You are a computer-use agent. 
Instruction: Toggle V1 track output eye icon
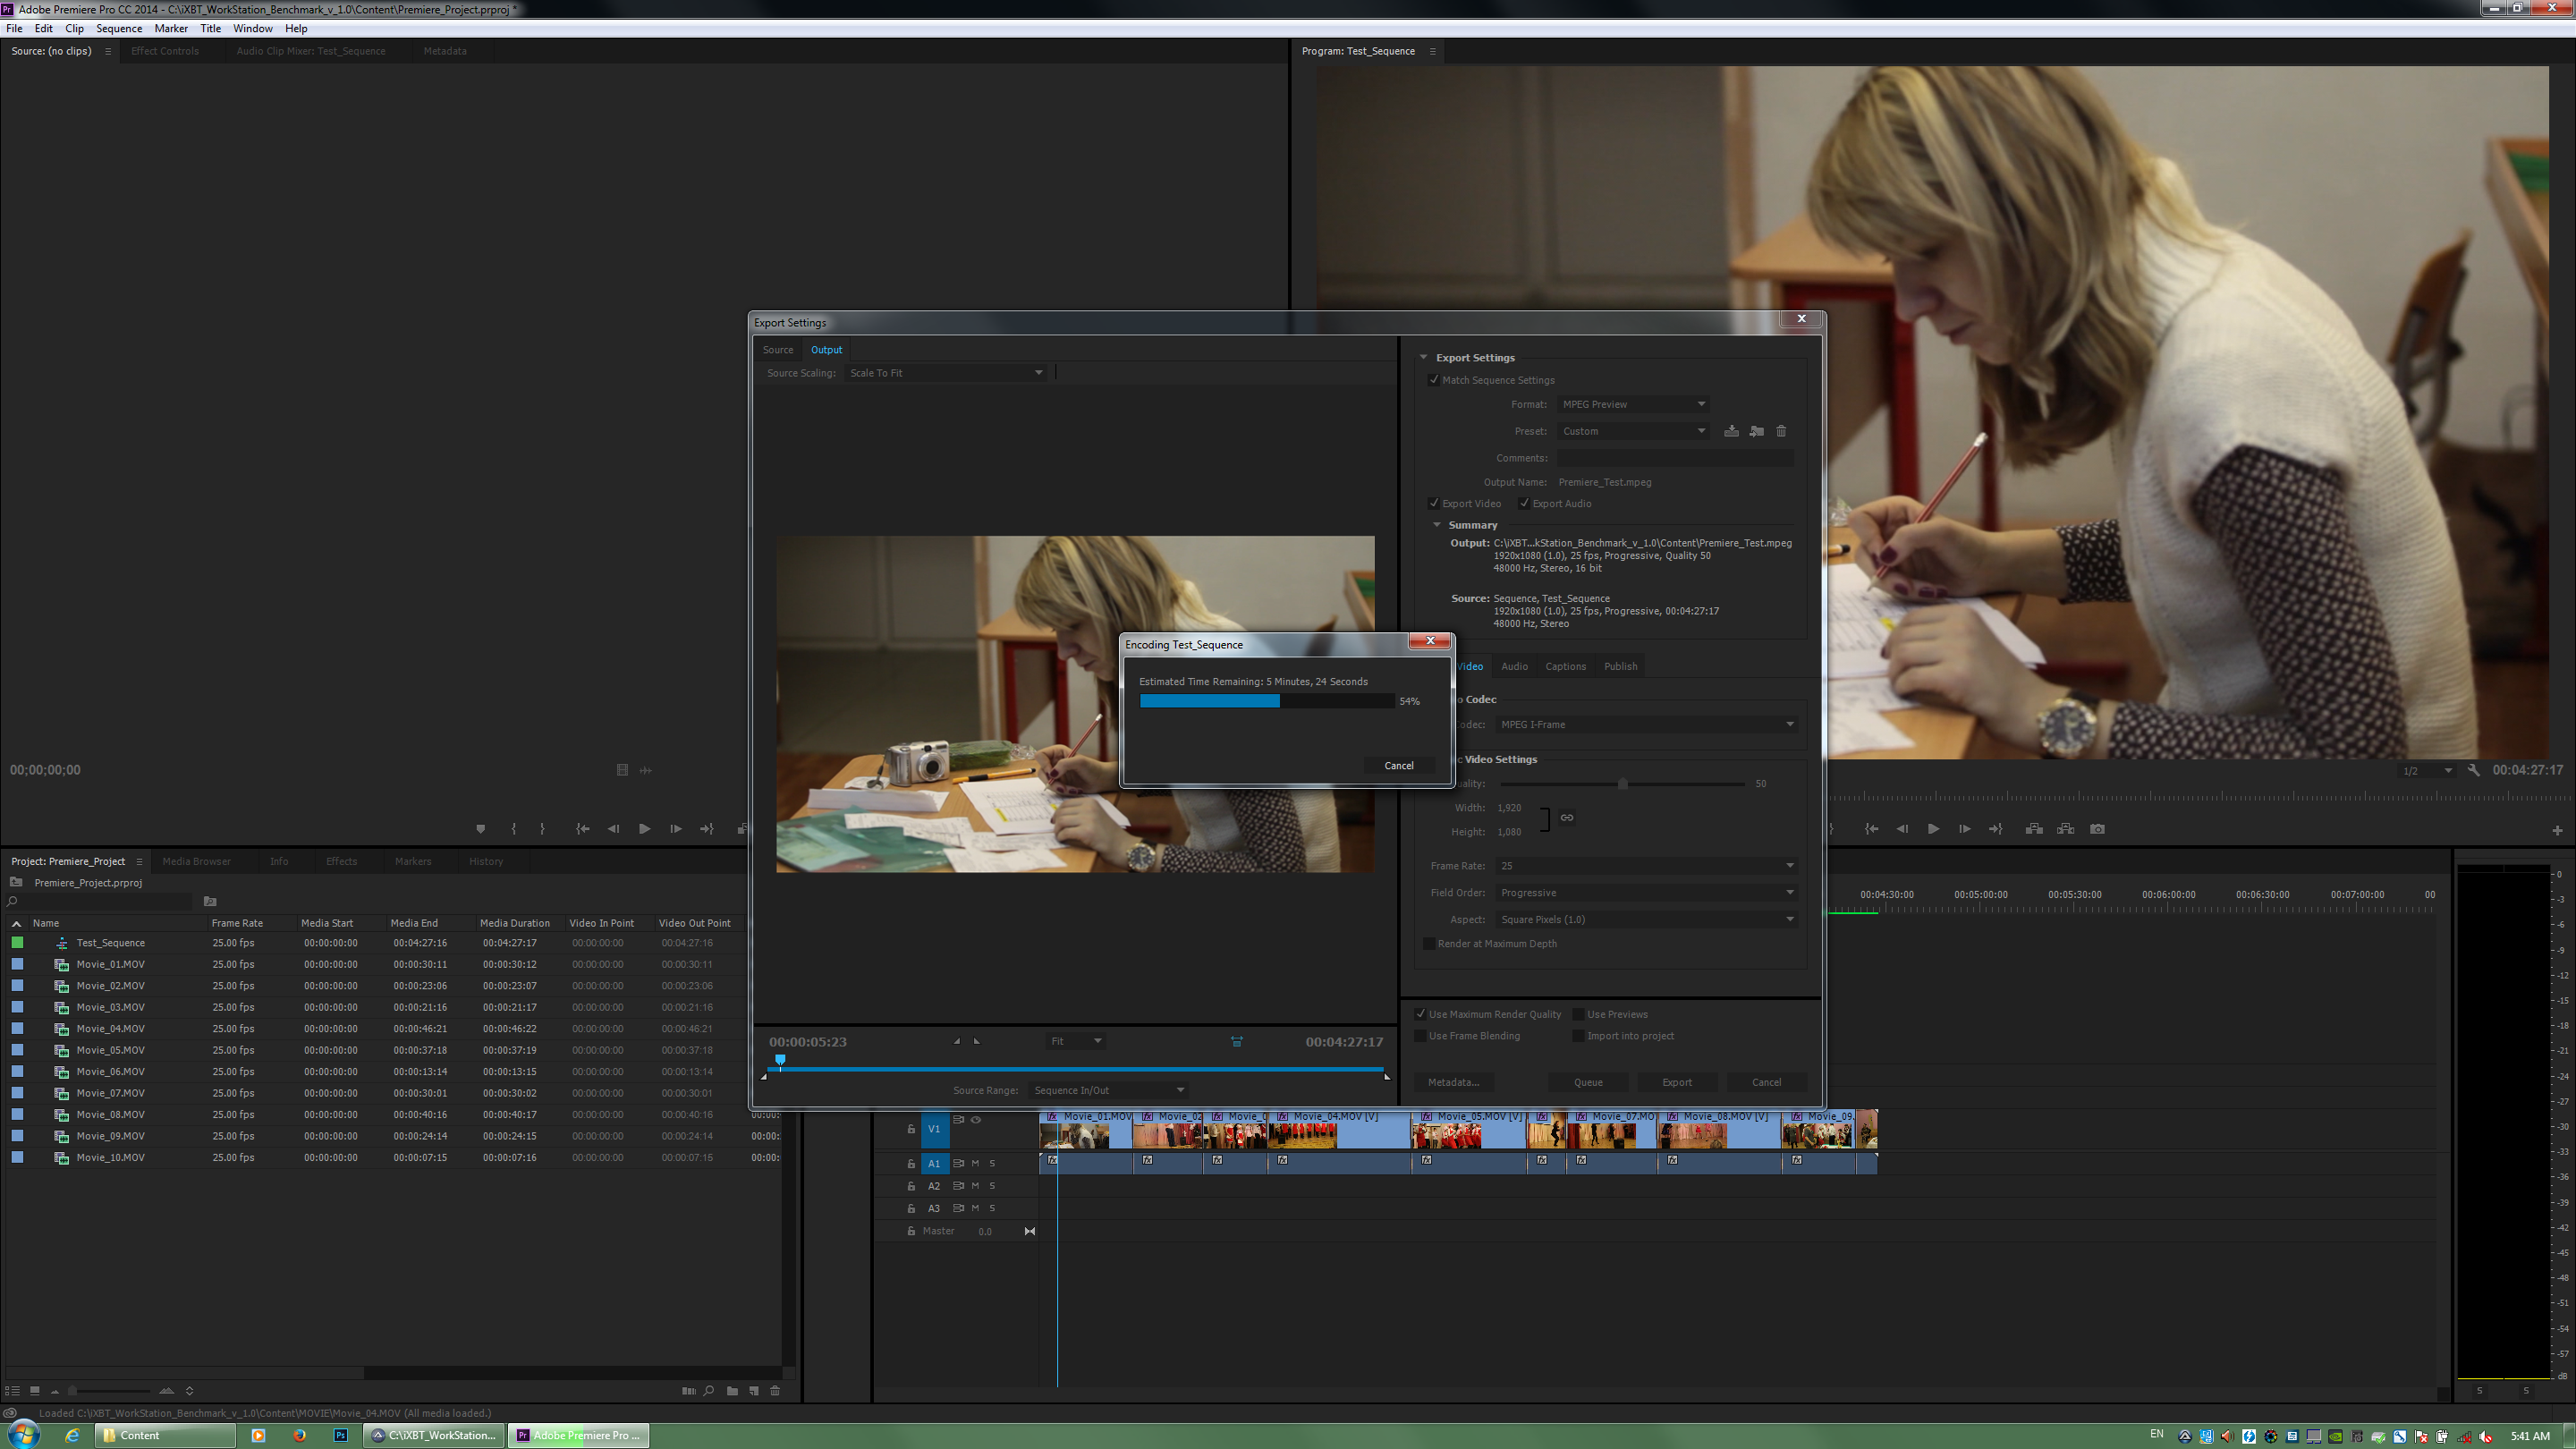(976, 1120)
